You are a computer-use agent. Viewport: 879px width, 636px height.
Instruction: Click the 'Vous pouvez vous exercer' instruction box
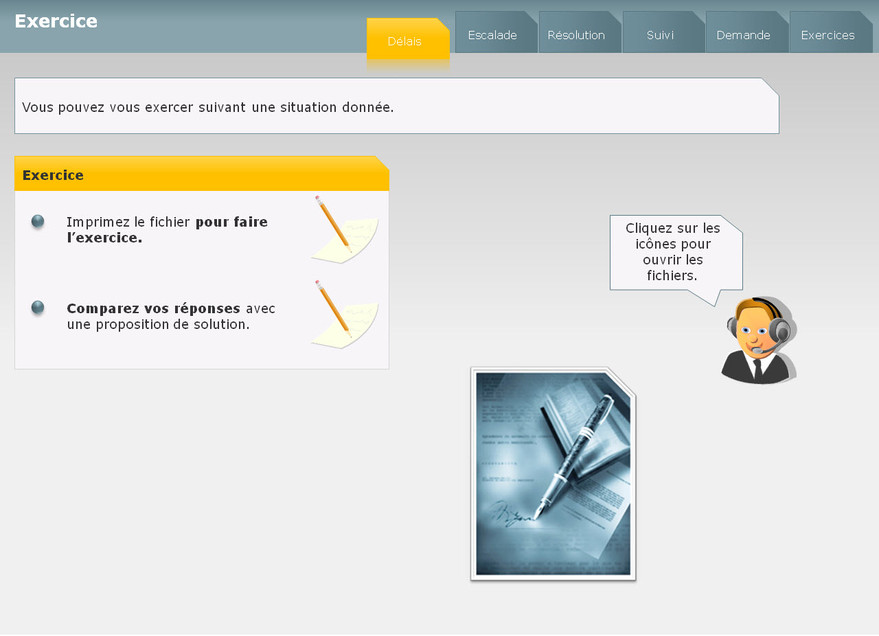tap(396, 107)
